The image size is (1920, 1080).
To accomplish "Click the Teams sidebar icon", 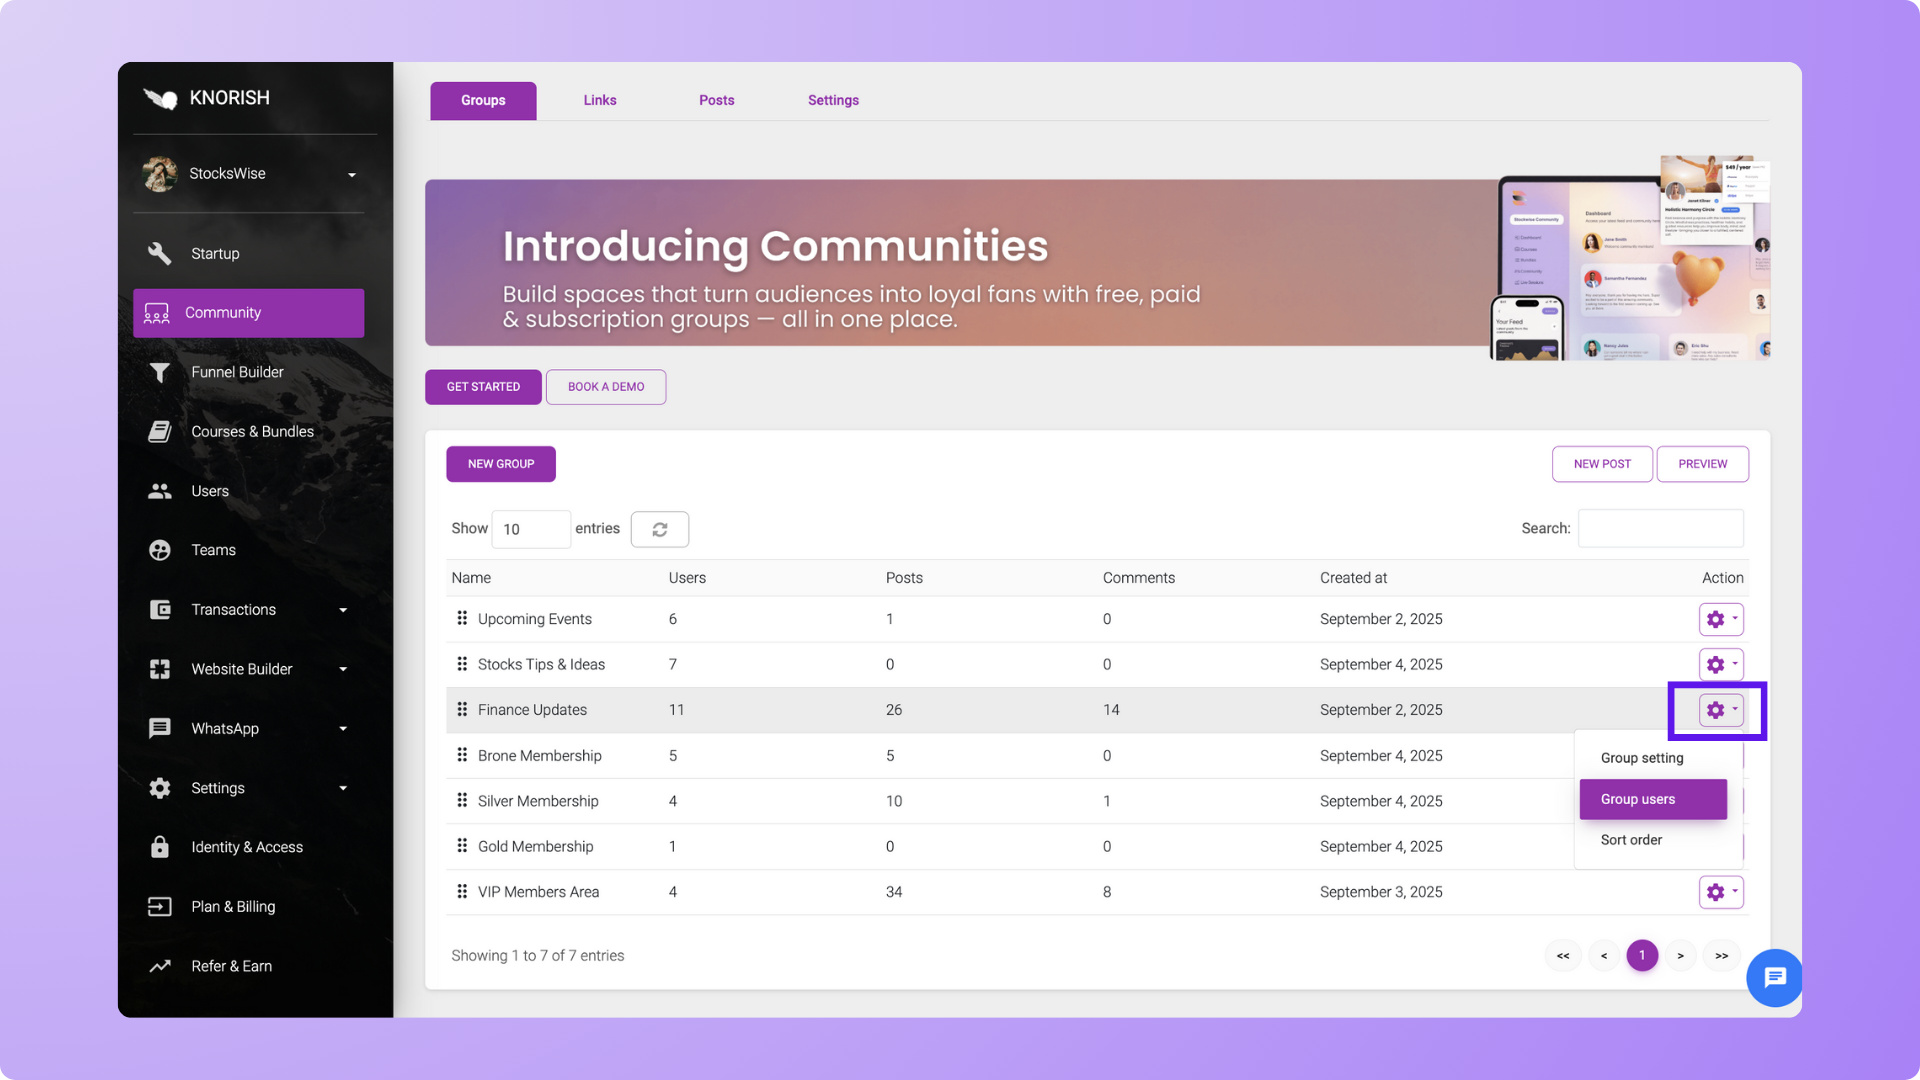I will click(x=160, y=550).
